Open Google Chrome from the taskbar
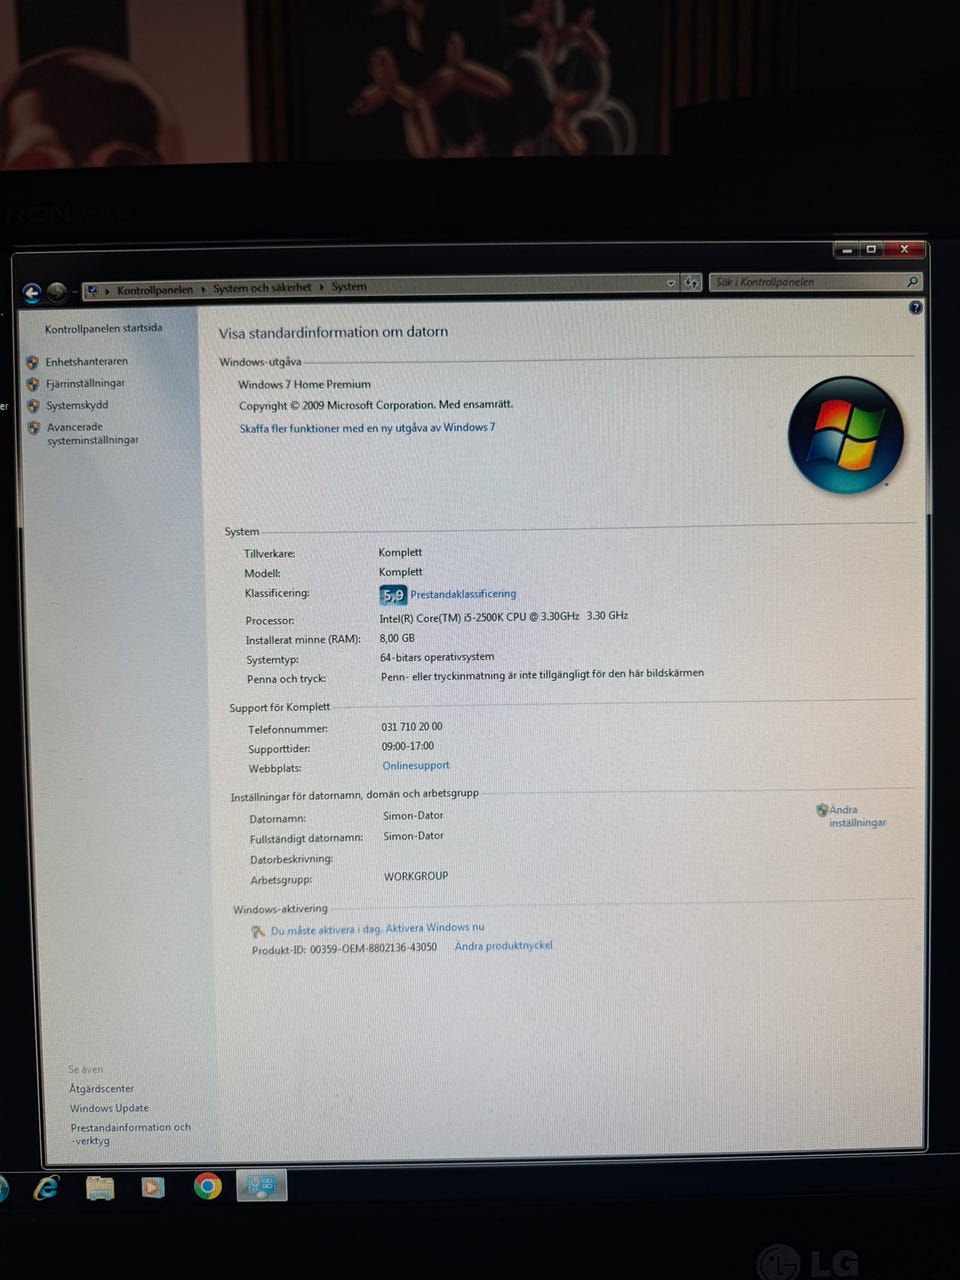Image resolution: width=960 pixels, height=1280 pixels. point(208,1186)
